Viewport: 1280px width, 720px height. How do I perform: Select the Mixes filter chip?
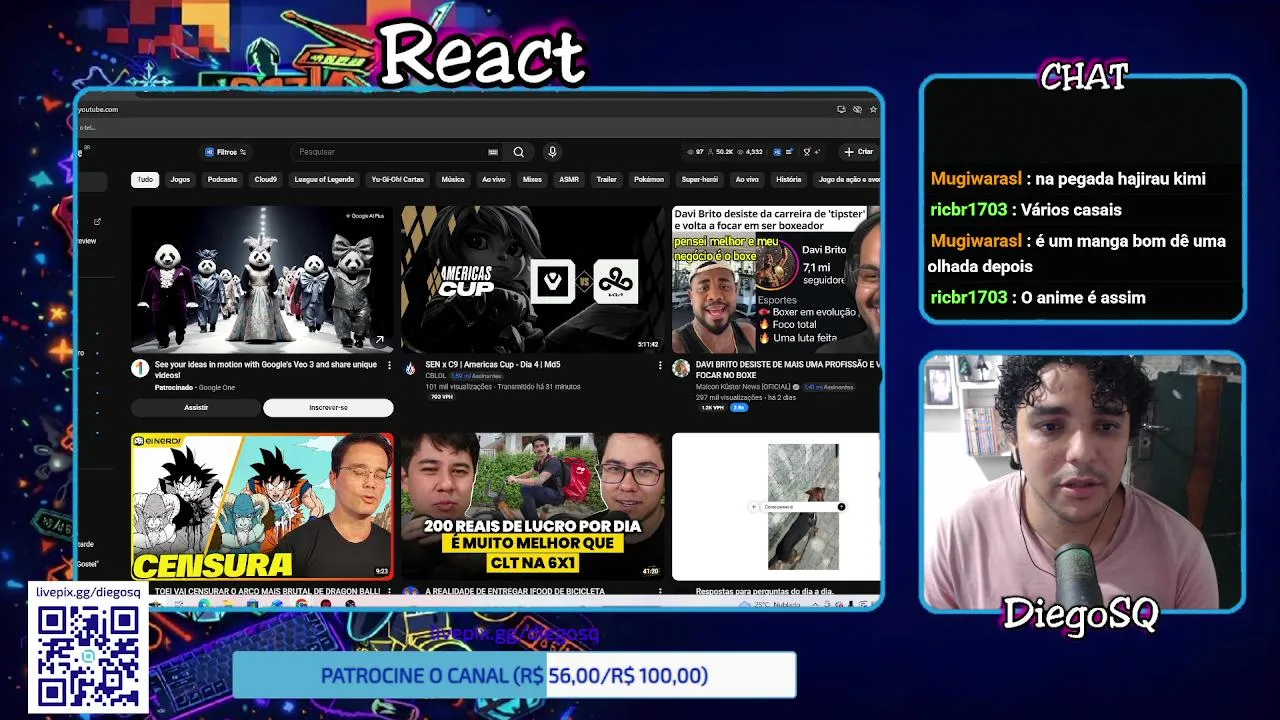point(532,180)
